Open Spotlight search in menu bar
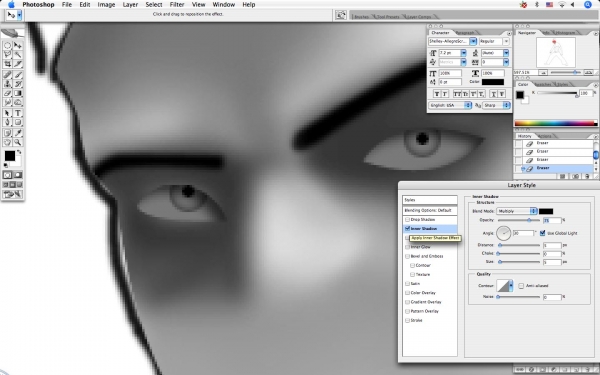 click(x=588, y=5)
